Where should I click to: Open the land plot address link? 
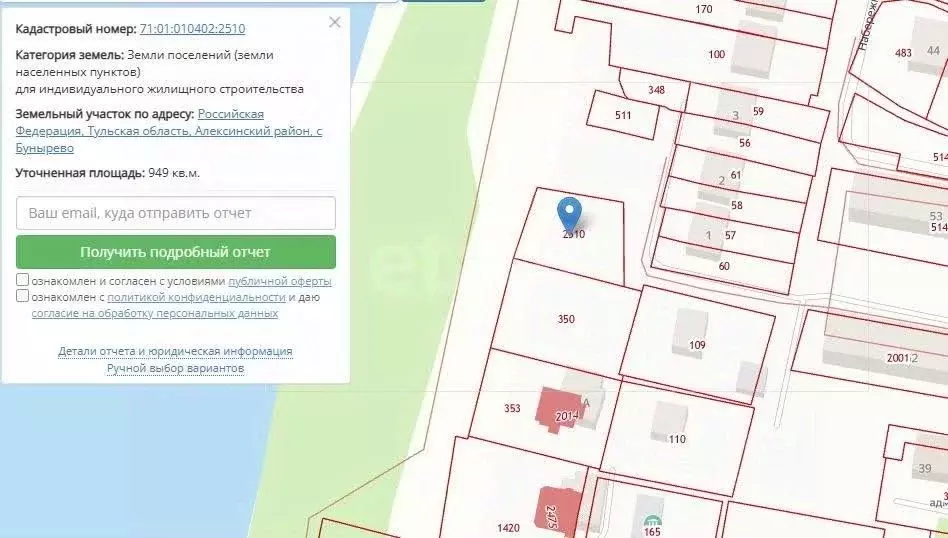point(169,131)
